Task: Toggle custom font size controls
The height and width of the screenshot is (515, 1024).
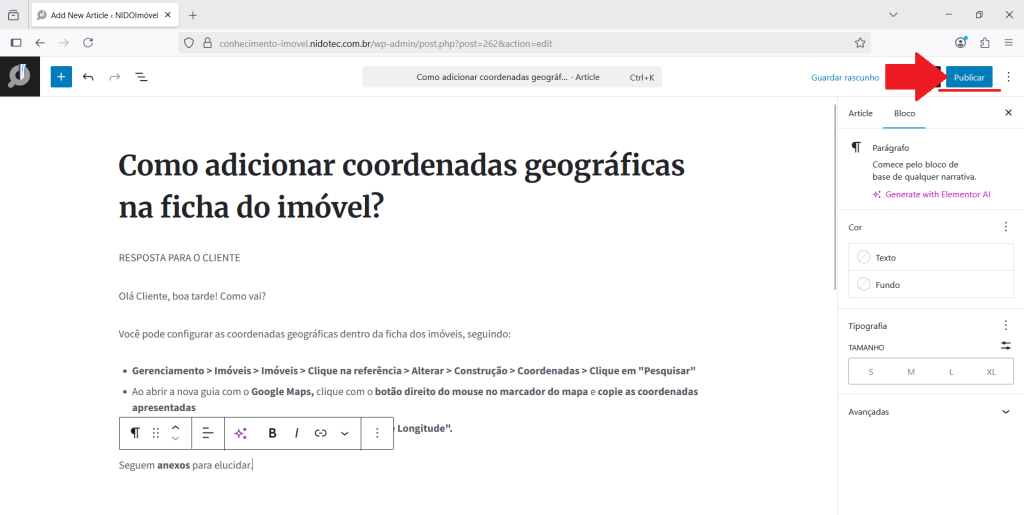Action: 1005,346
